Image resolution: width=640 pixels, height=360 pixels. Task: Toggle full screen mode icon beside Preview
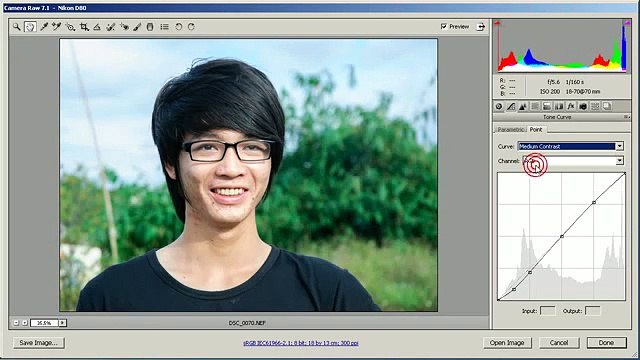[481, 27]
